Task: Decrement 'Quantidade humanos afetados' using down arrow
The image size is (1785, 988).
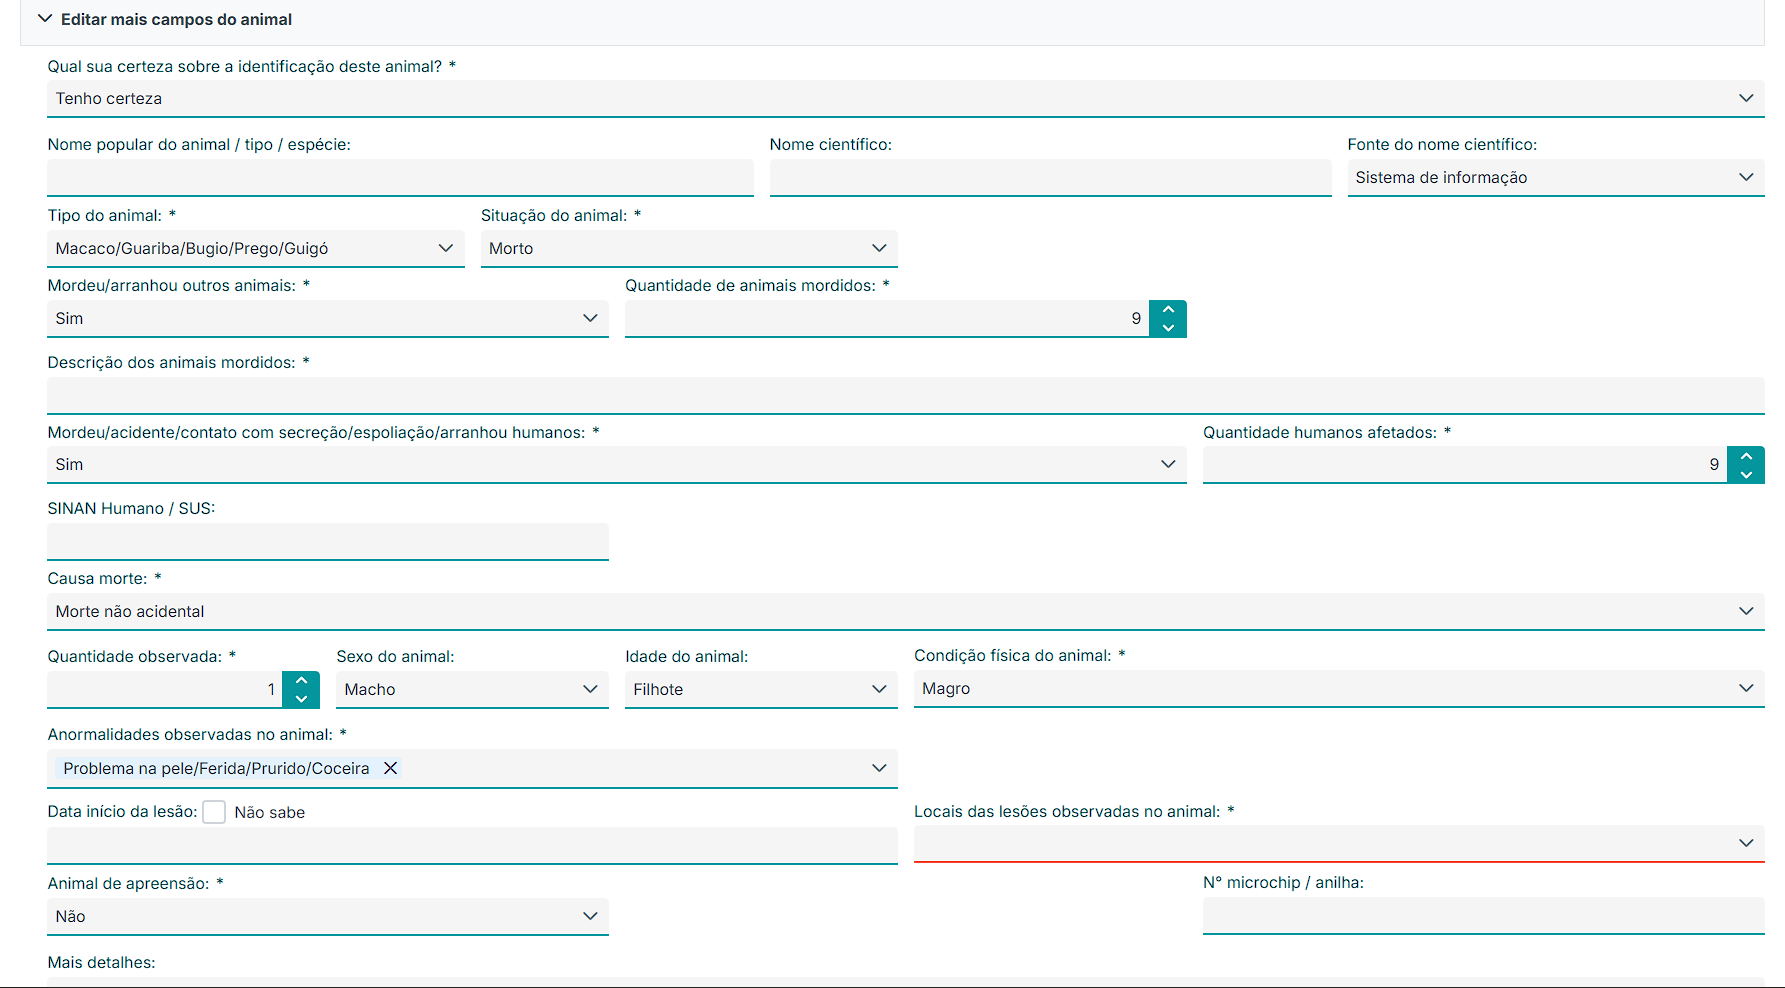Action: pyautogui.click(x=1746, y=474)
